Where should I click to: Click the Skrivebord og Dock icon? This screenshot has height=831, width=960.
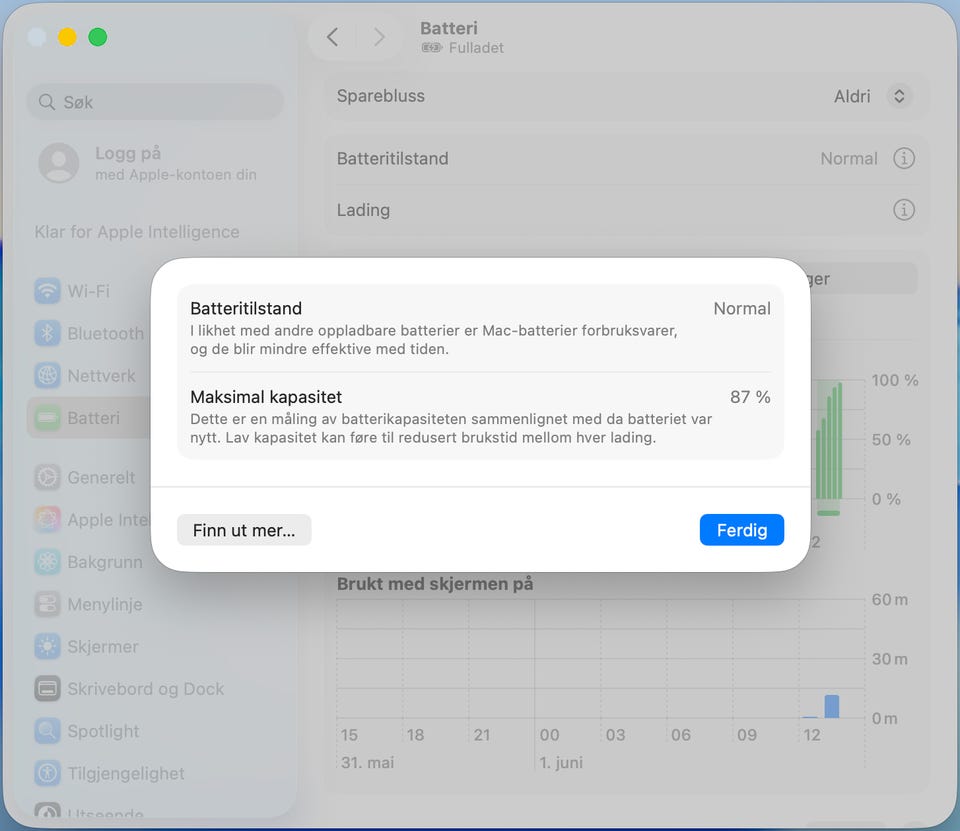click(47, 688)
